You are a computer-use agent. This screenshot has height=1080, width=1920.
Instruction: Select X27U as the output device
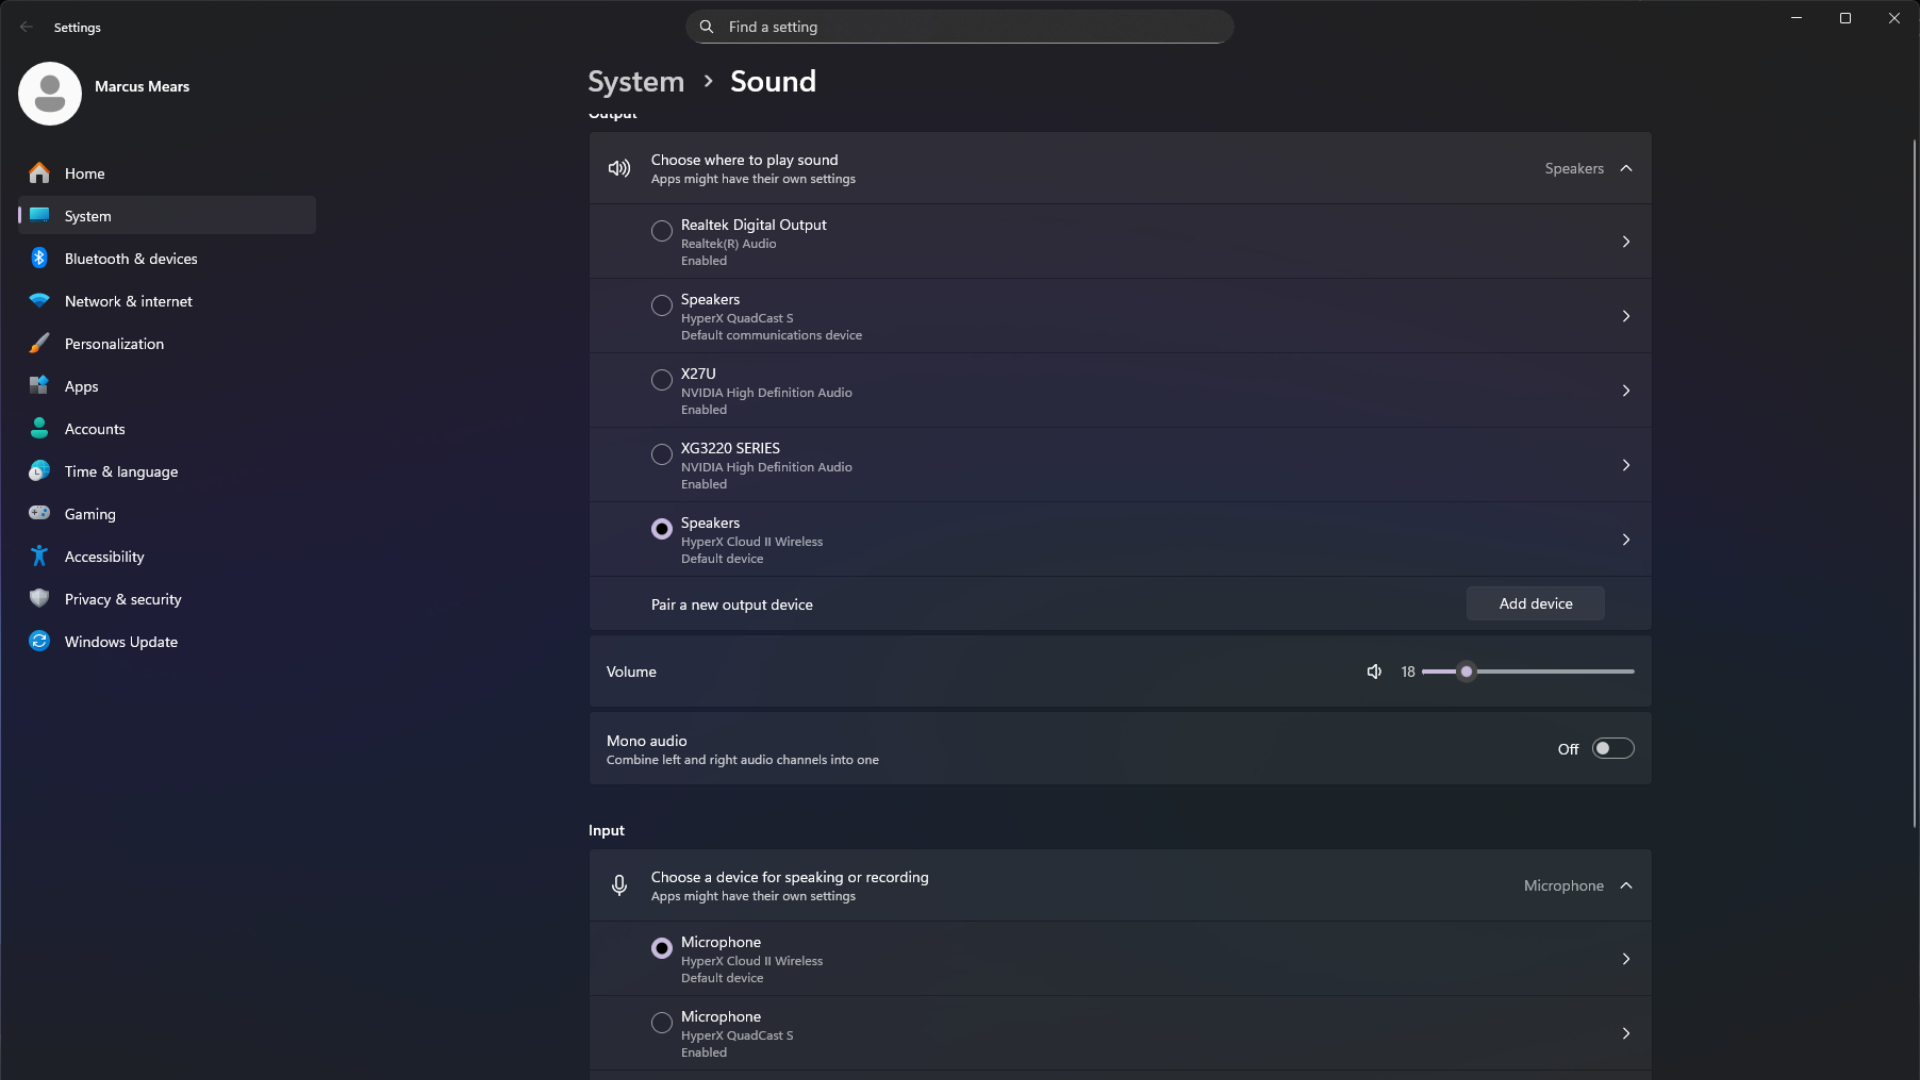pos(661,379)
